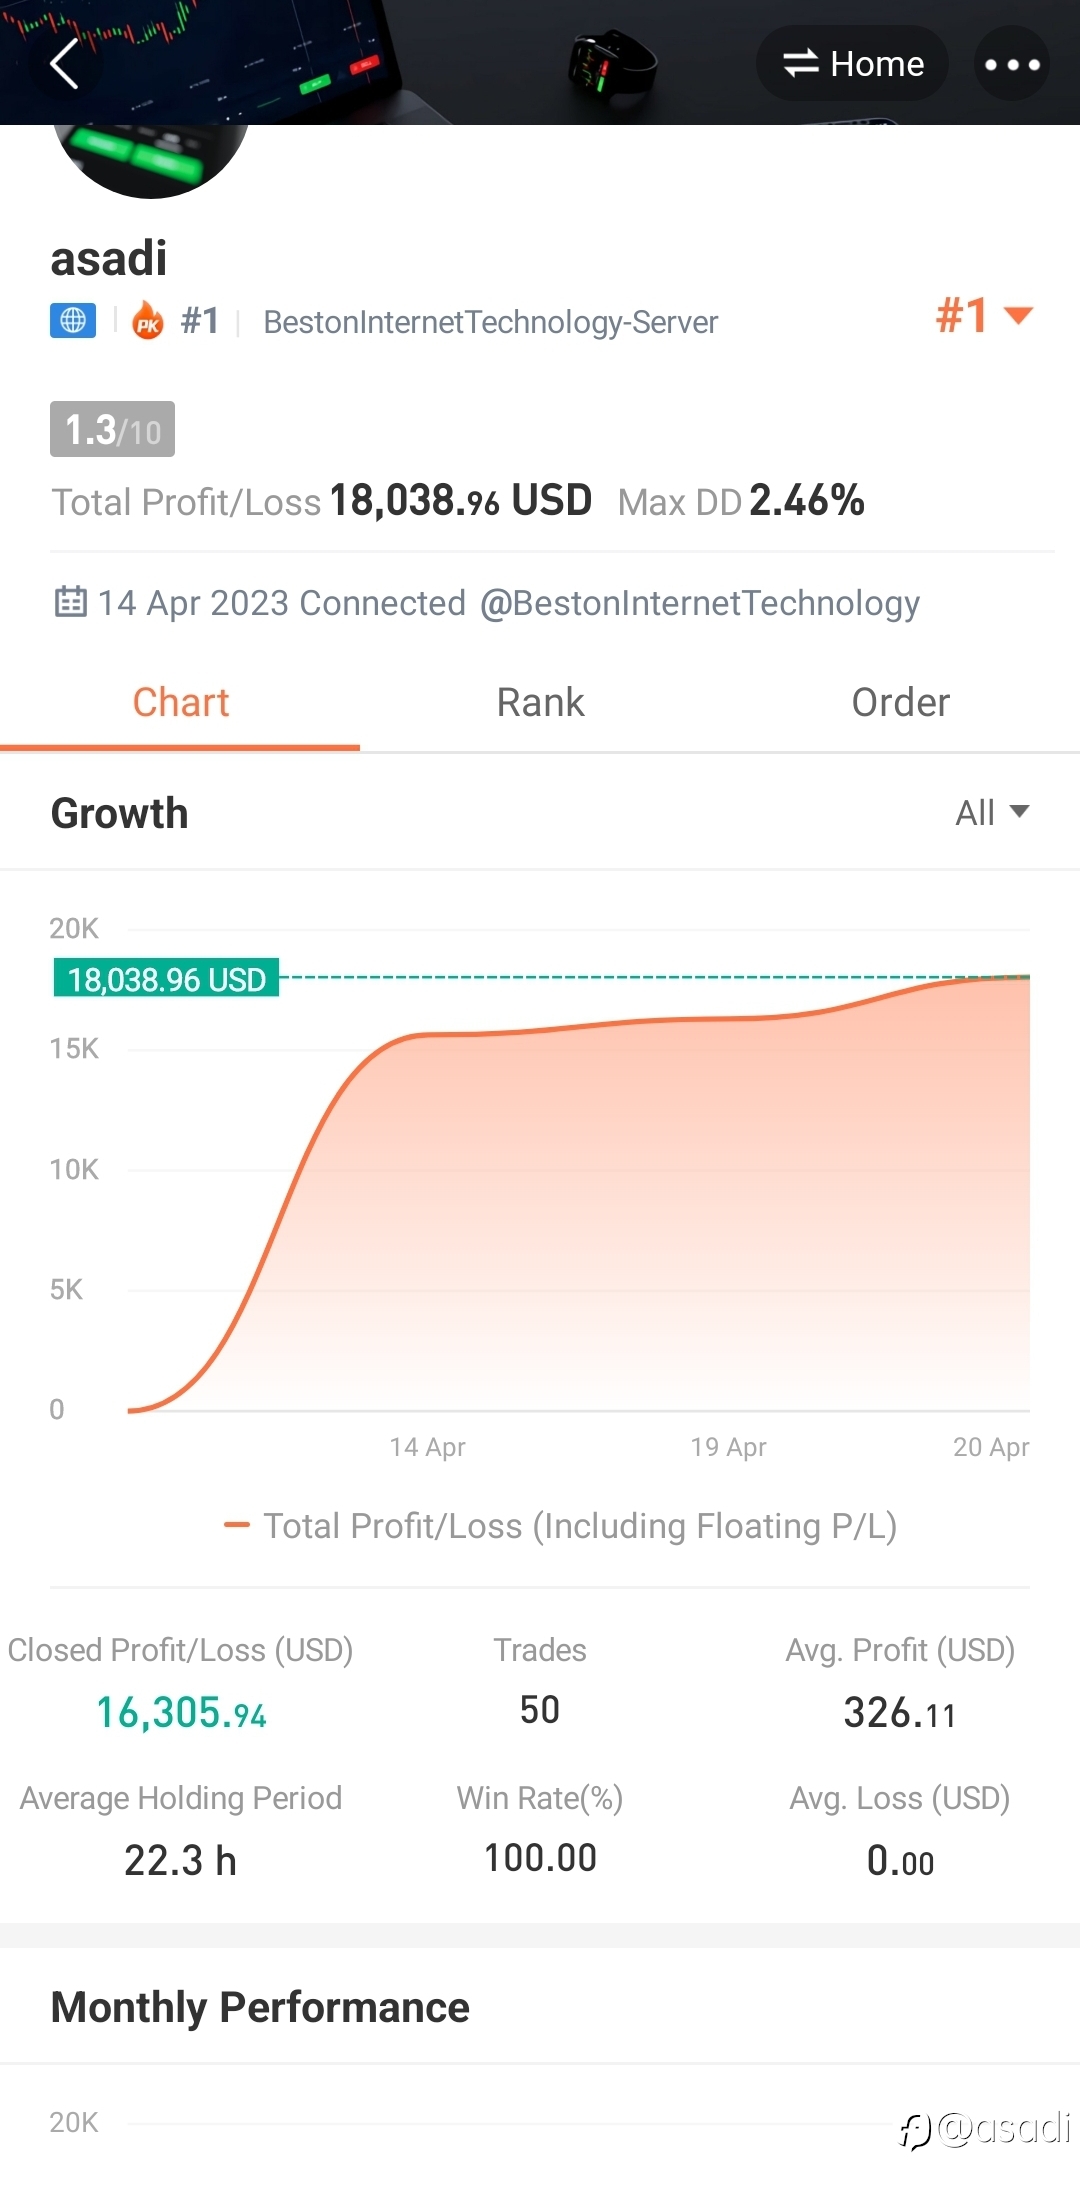Expand the orange #1 account dropdown

[x=984, y=316]
